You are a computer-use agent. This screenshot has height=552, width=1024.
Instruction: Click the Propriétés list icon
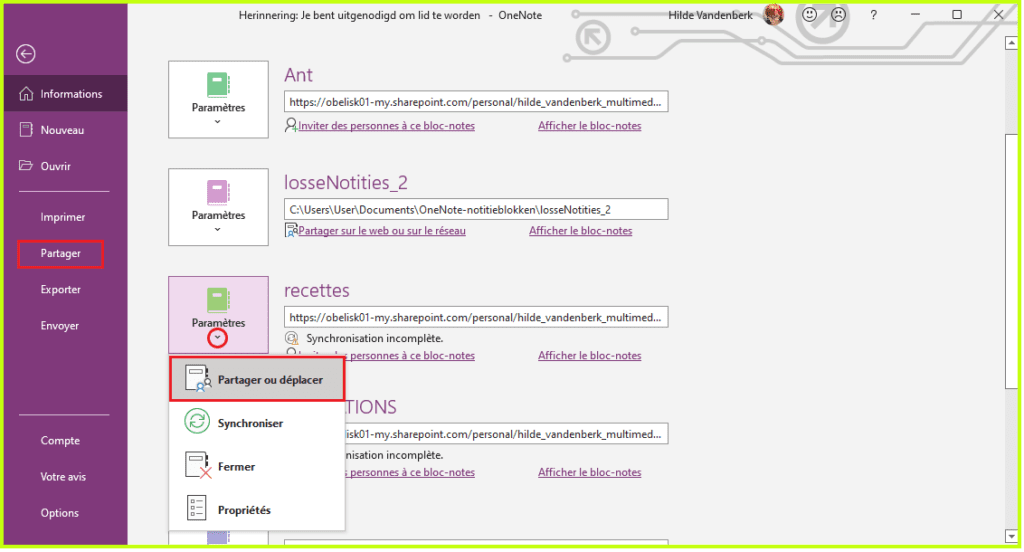pos(197,508)
